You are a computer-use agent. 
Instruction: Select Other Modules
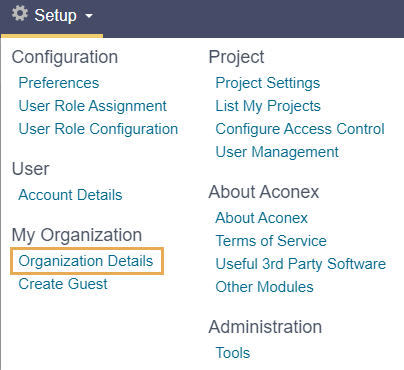point(264,287)
